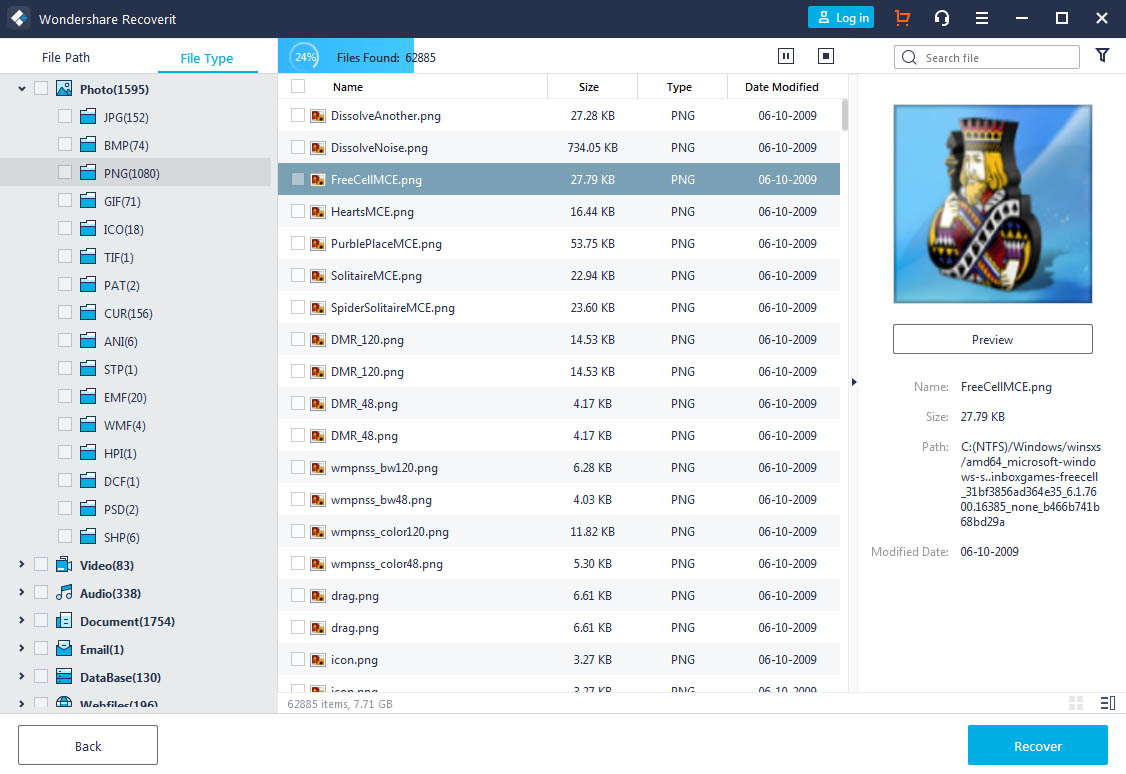Click the JPG folder icon
The image size is (1126, 774).
(88, 116)
